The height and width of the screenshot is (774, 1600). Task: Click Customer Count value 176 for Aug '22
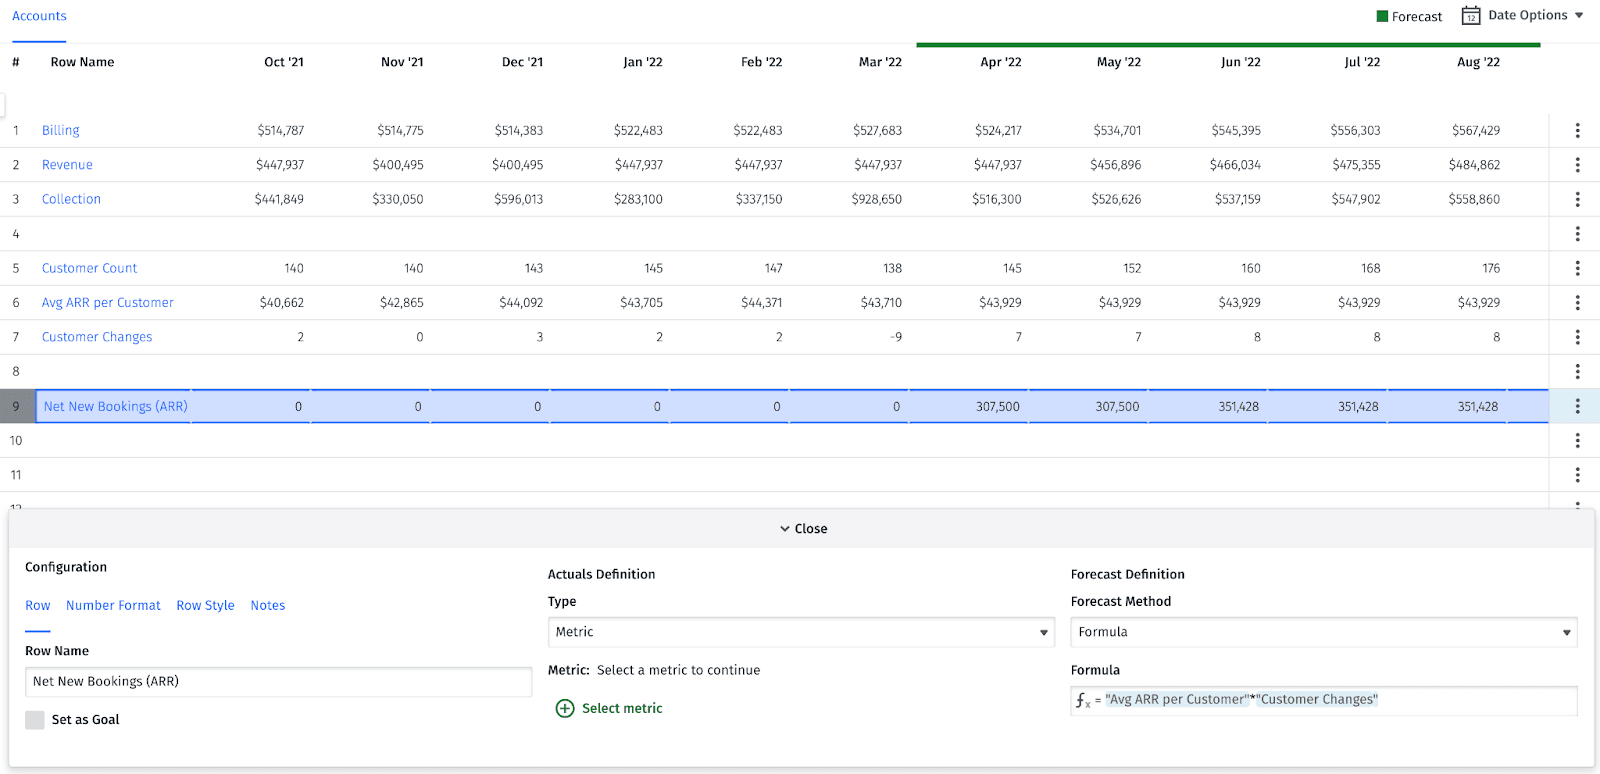1491,268
